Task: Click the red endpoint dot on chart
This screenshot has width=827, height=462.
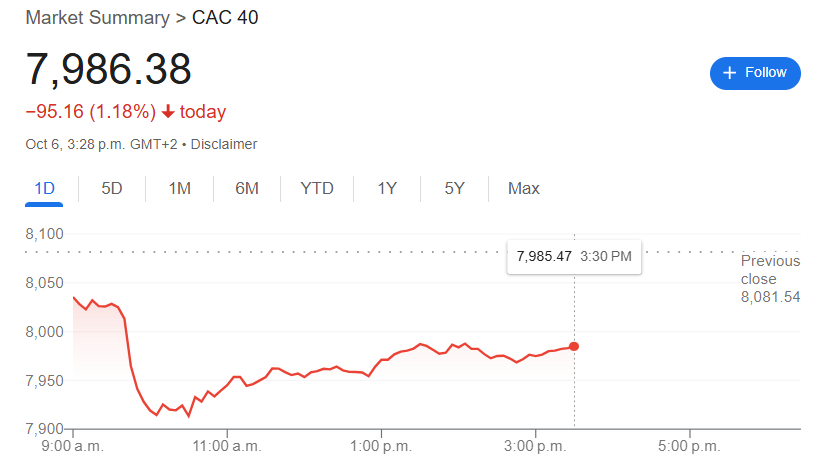Action: pos(574,346)
